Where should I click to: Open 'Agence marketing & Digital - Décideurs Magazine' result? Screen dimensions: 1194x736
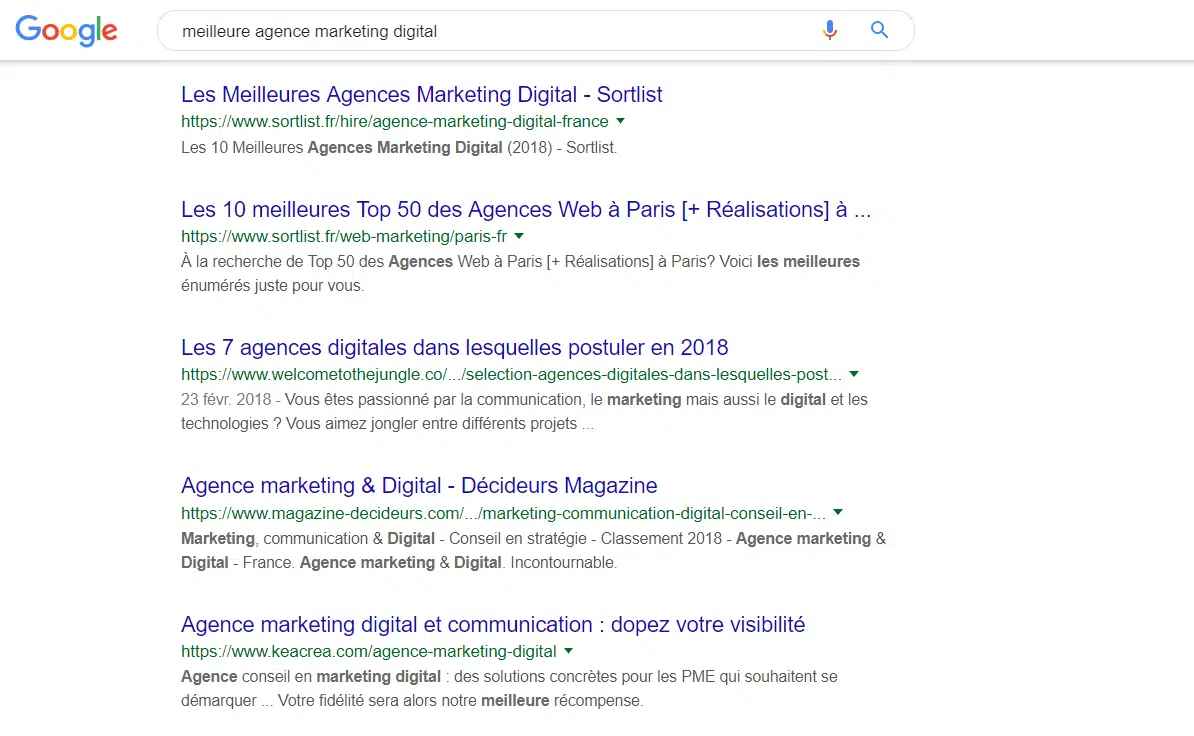click(419, 486)
